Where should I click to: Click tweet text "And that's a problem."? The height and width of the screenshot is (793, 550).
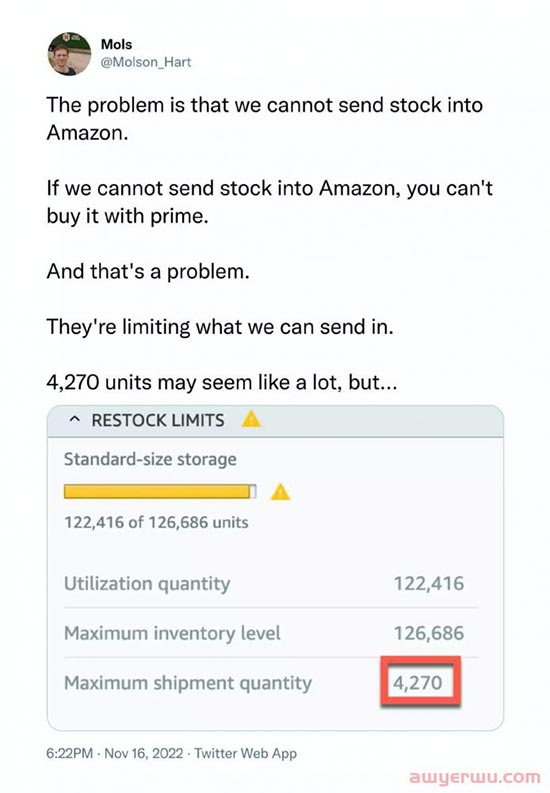click(148, 272)
